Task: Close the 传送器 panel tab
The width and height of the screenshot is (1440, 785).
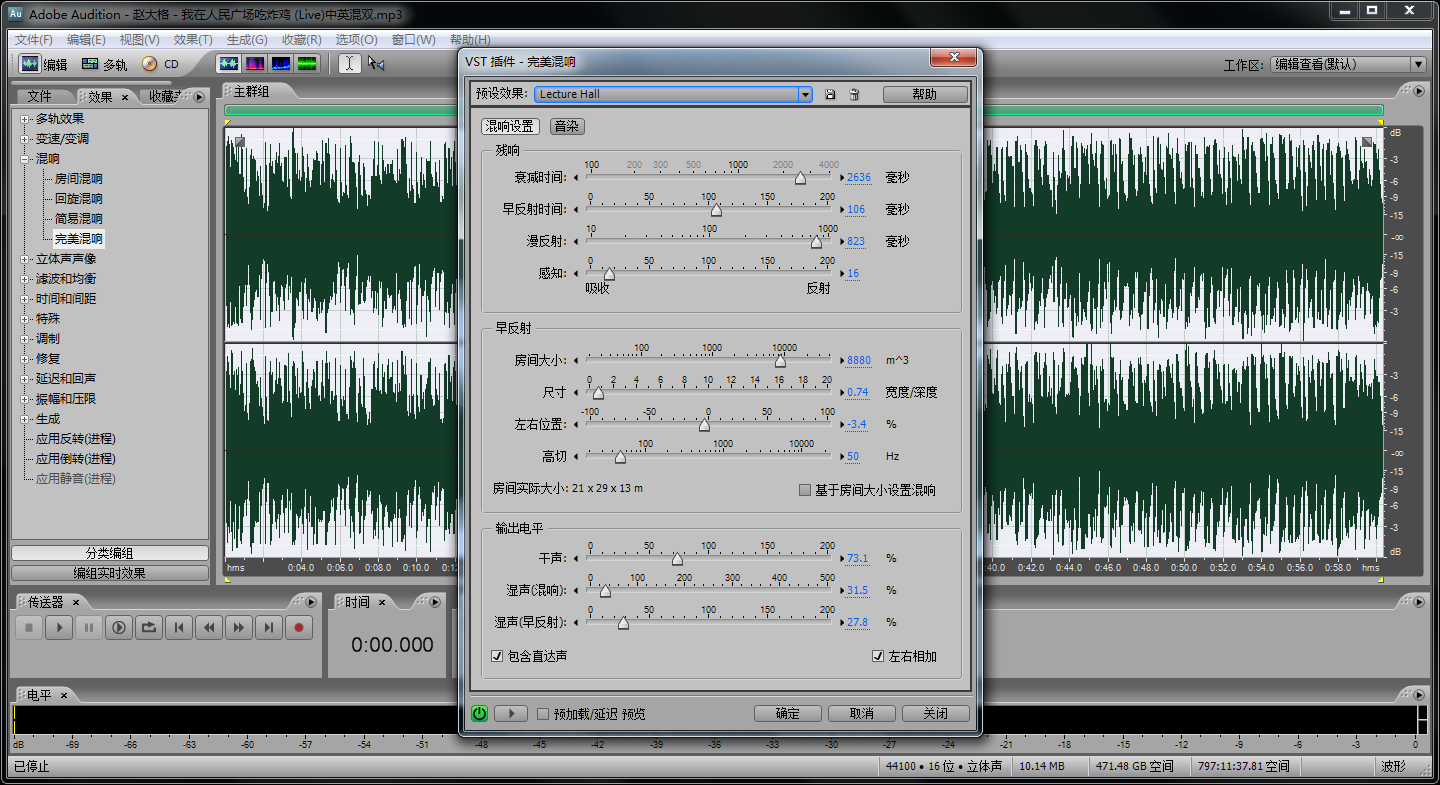Action: click(x=76, y=603)
